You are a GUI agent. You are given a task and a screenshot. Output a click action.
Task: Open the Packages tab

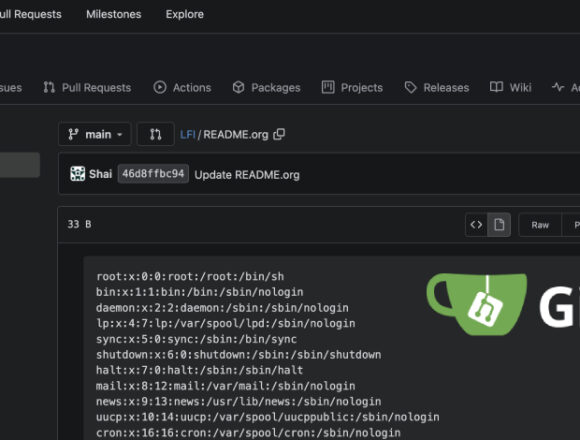coord(266,88)
